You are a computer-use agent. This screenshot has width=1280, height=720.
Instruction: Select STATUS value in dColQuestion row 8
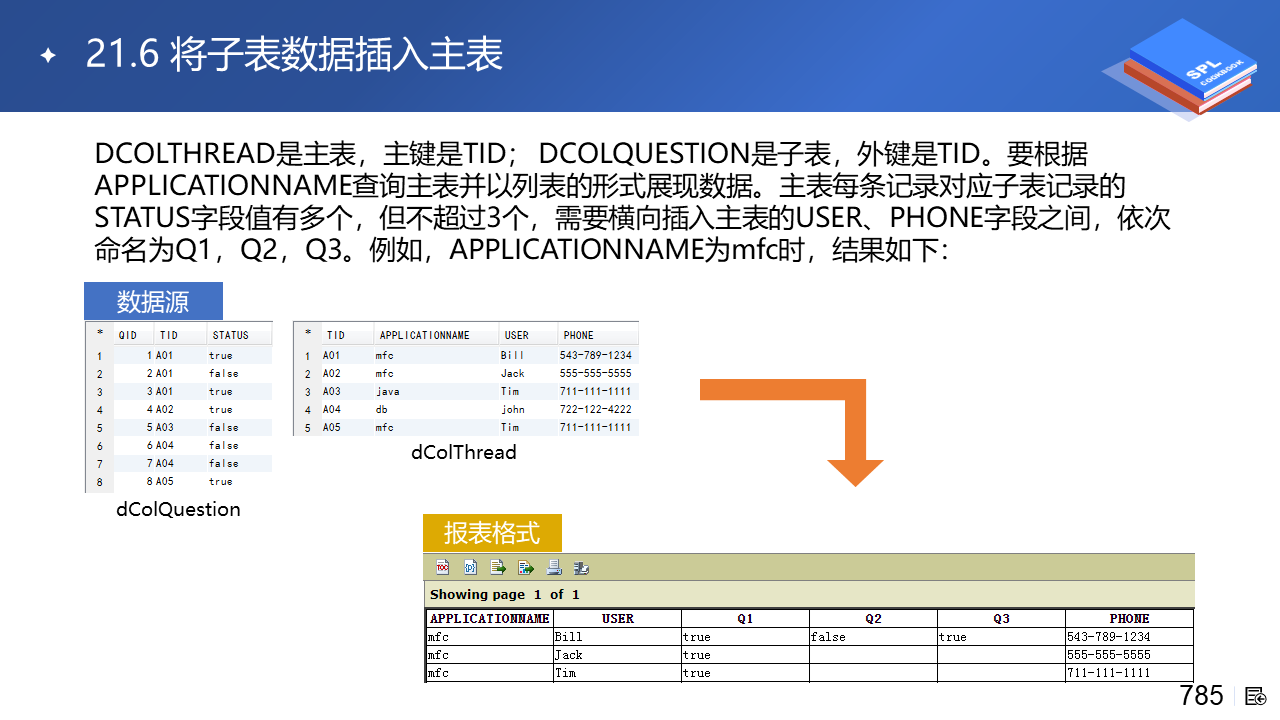pos(221,481)
